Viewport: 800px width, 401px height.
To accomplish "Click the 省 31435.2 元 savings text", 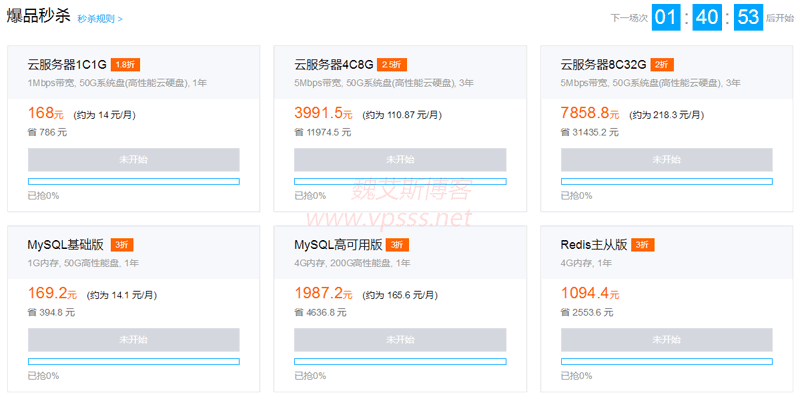I will [x=590, y=133].
